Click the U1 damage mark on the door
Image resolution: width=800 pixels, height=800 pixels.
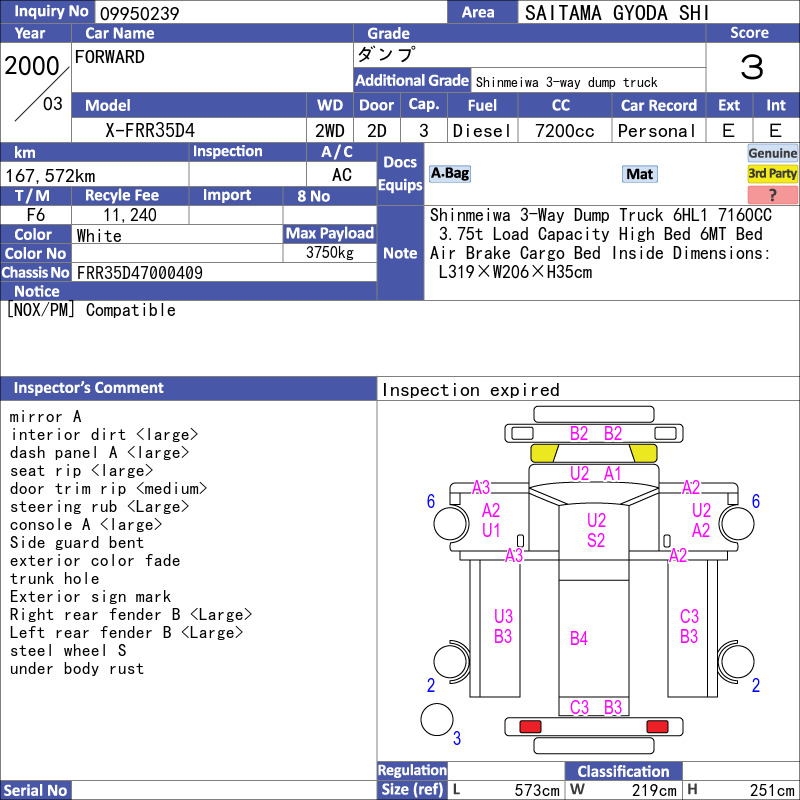click(491, 531)
